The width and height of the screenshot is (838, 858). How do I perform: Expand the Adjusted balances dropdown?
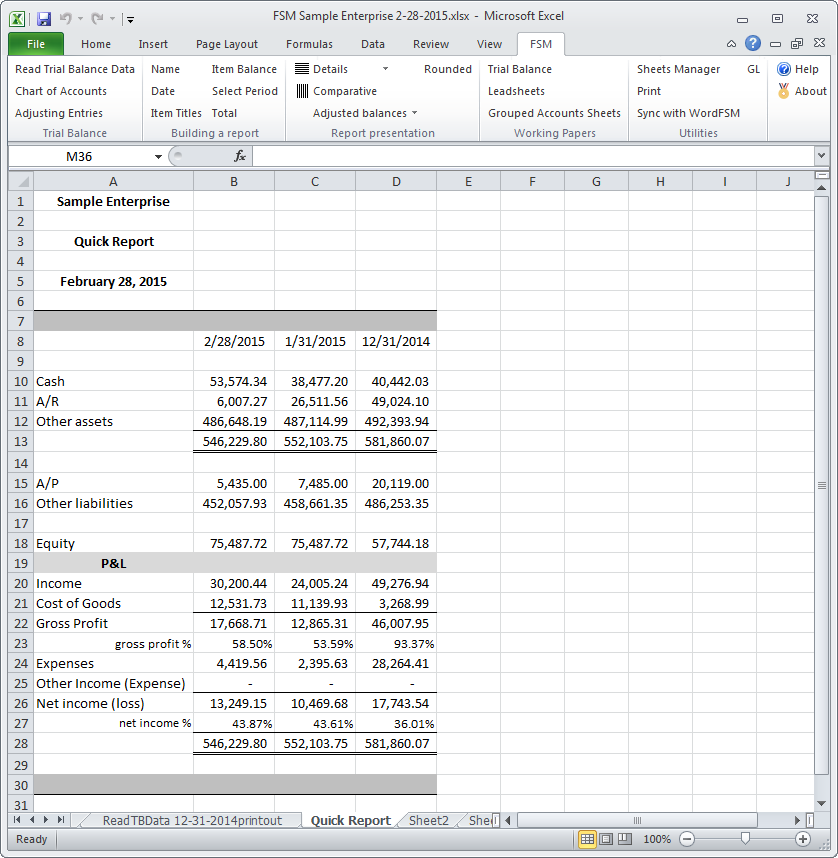(x=414, y=113)
